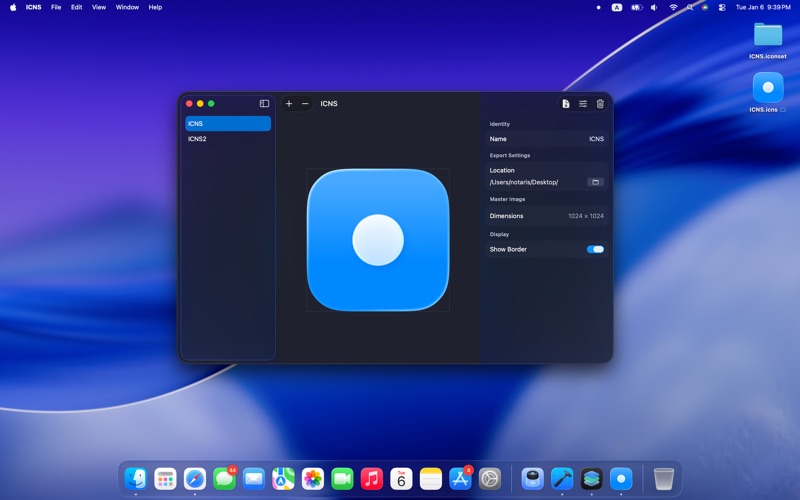
Task: Click the ICNS app icon in the dock
Action: click(621, 479)
